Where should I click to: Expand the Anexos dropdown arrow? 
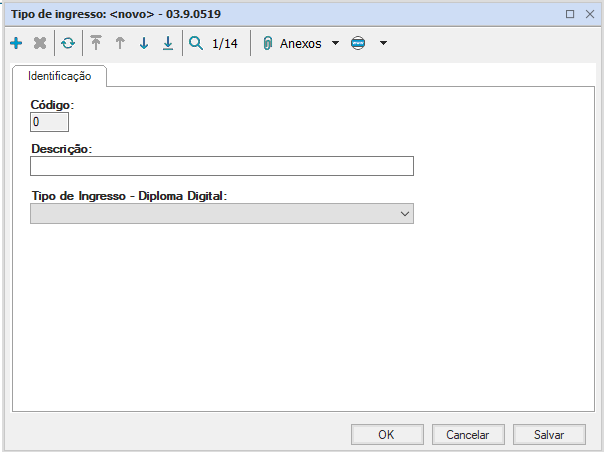click(x=335, y=44)
